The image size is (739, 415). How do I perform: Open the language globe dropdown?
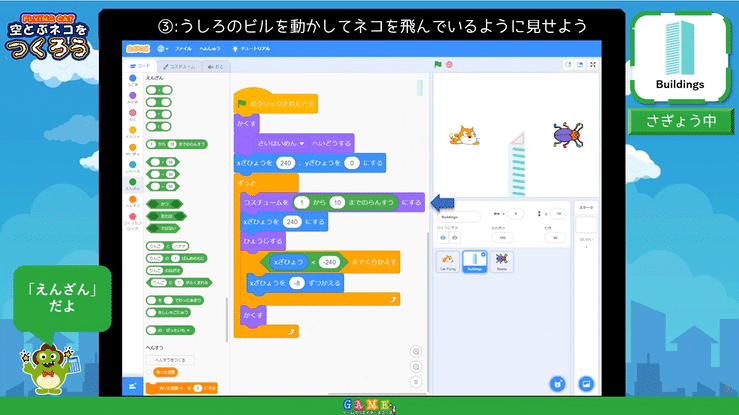(163, 49)
